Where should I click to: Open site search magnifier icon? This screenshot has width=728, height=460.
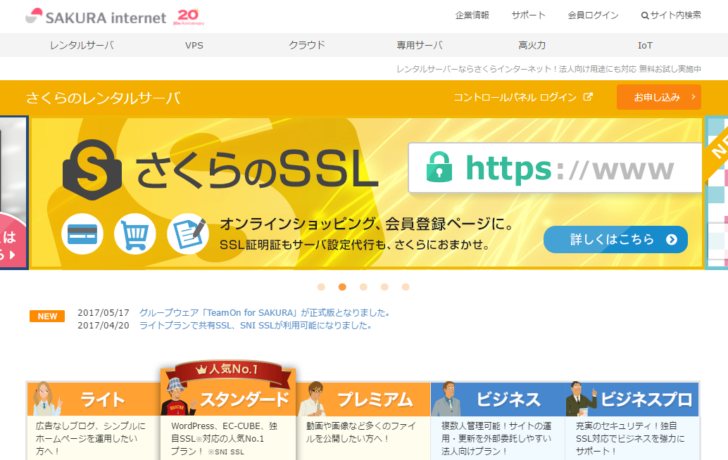tap(644, 16)
